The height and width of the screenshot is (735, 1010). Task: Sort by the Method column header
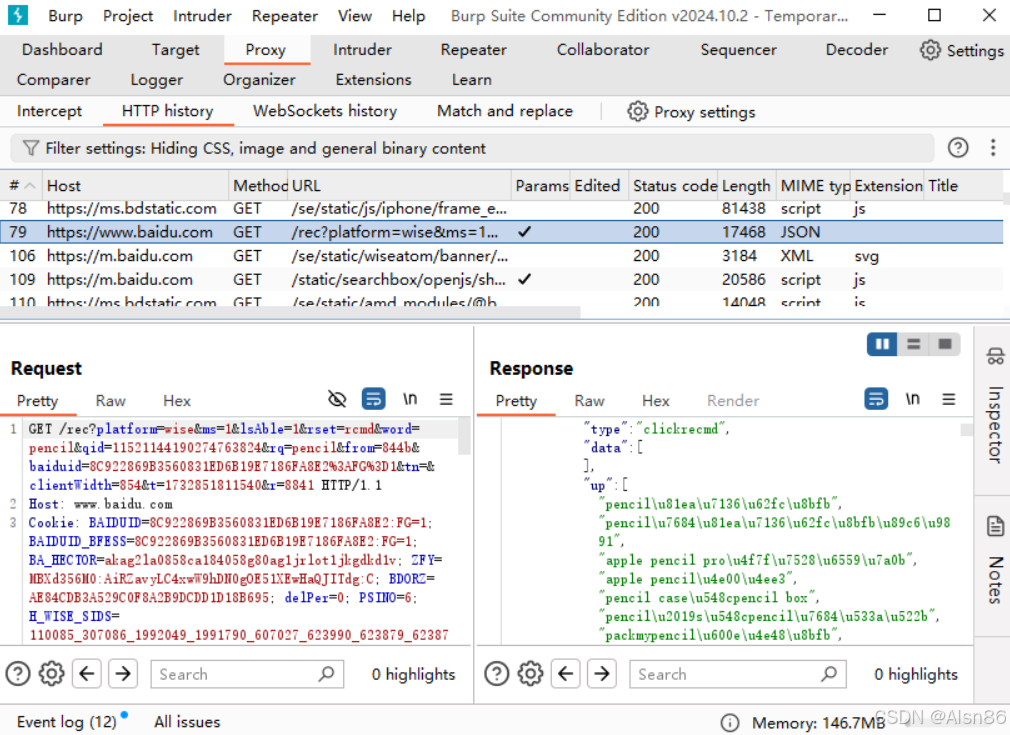click(258, 186)
